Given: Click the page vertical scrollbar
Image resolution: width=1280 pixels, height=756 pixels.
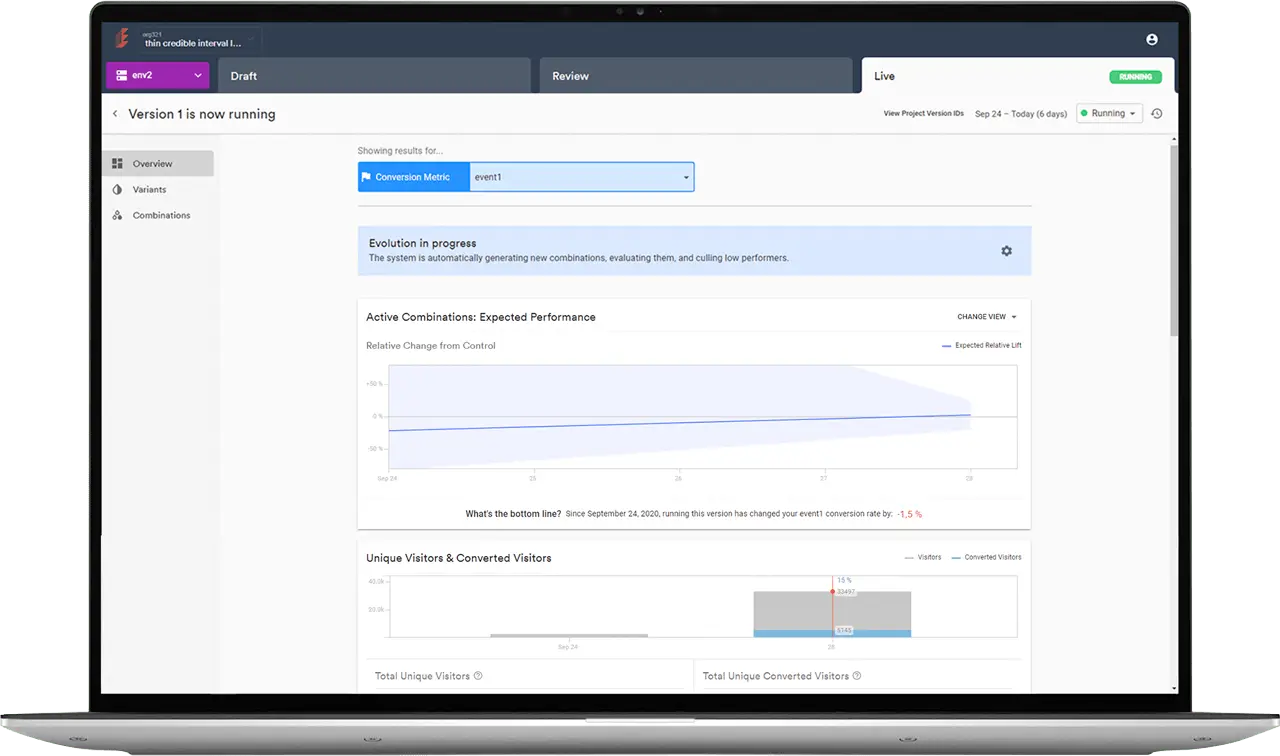Looking at the screenshot, I should 1174,240.
